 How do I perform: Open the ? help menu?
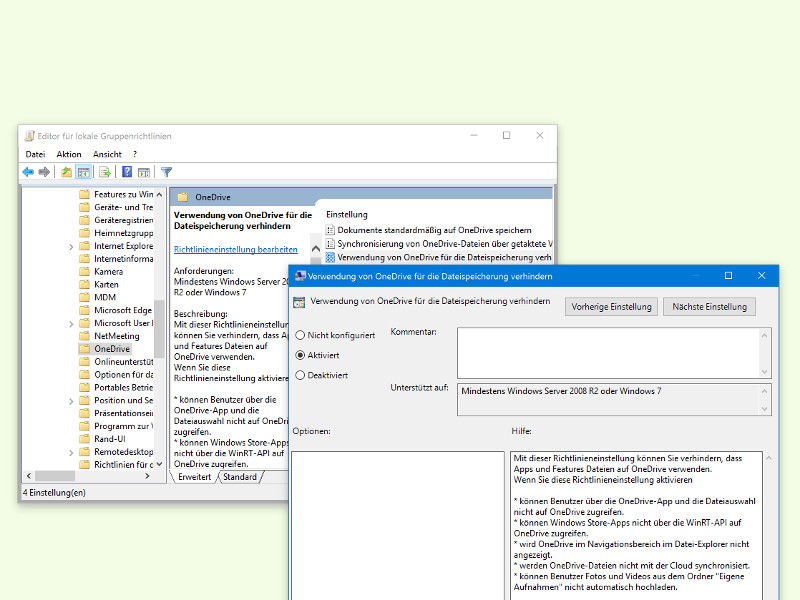(x=135, y=154)
